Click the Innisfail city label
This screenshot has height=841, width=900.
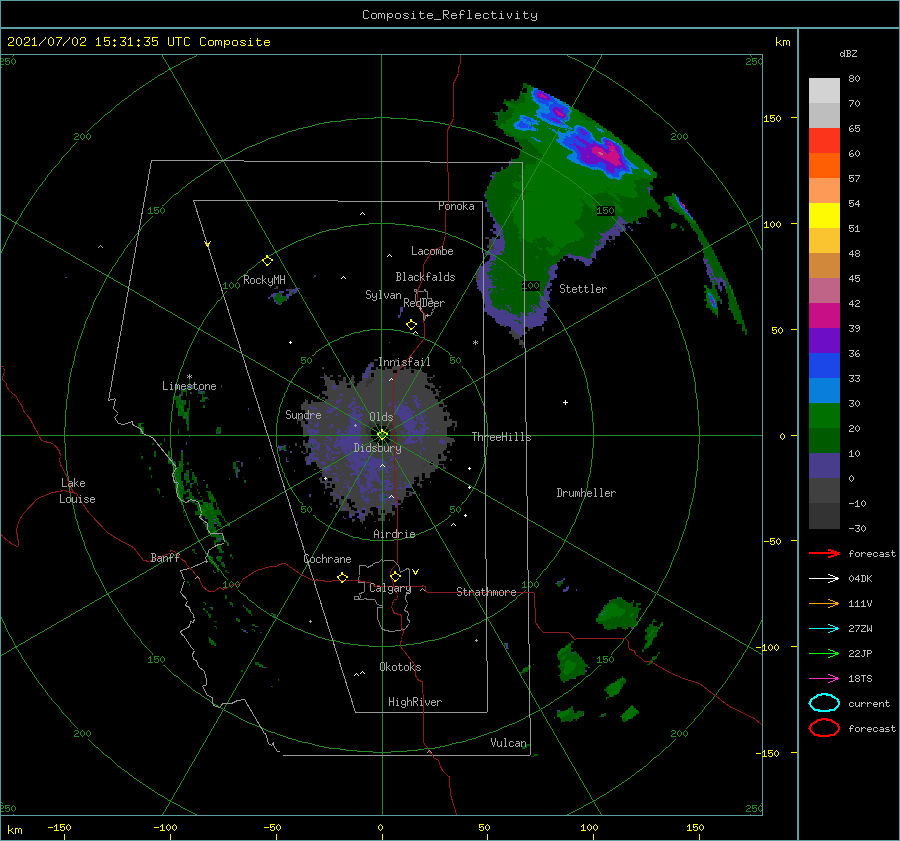pos(404,362)
